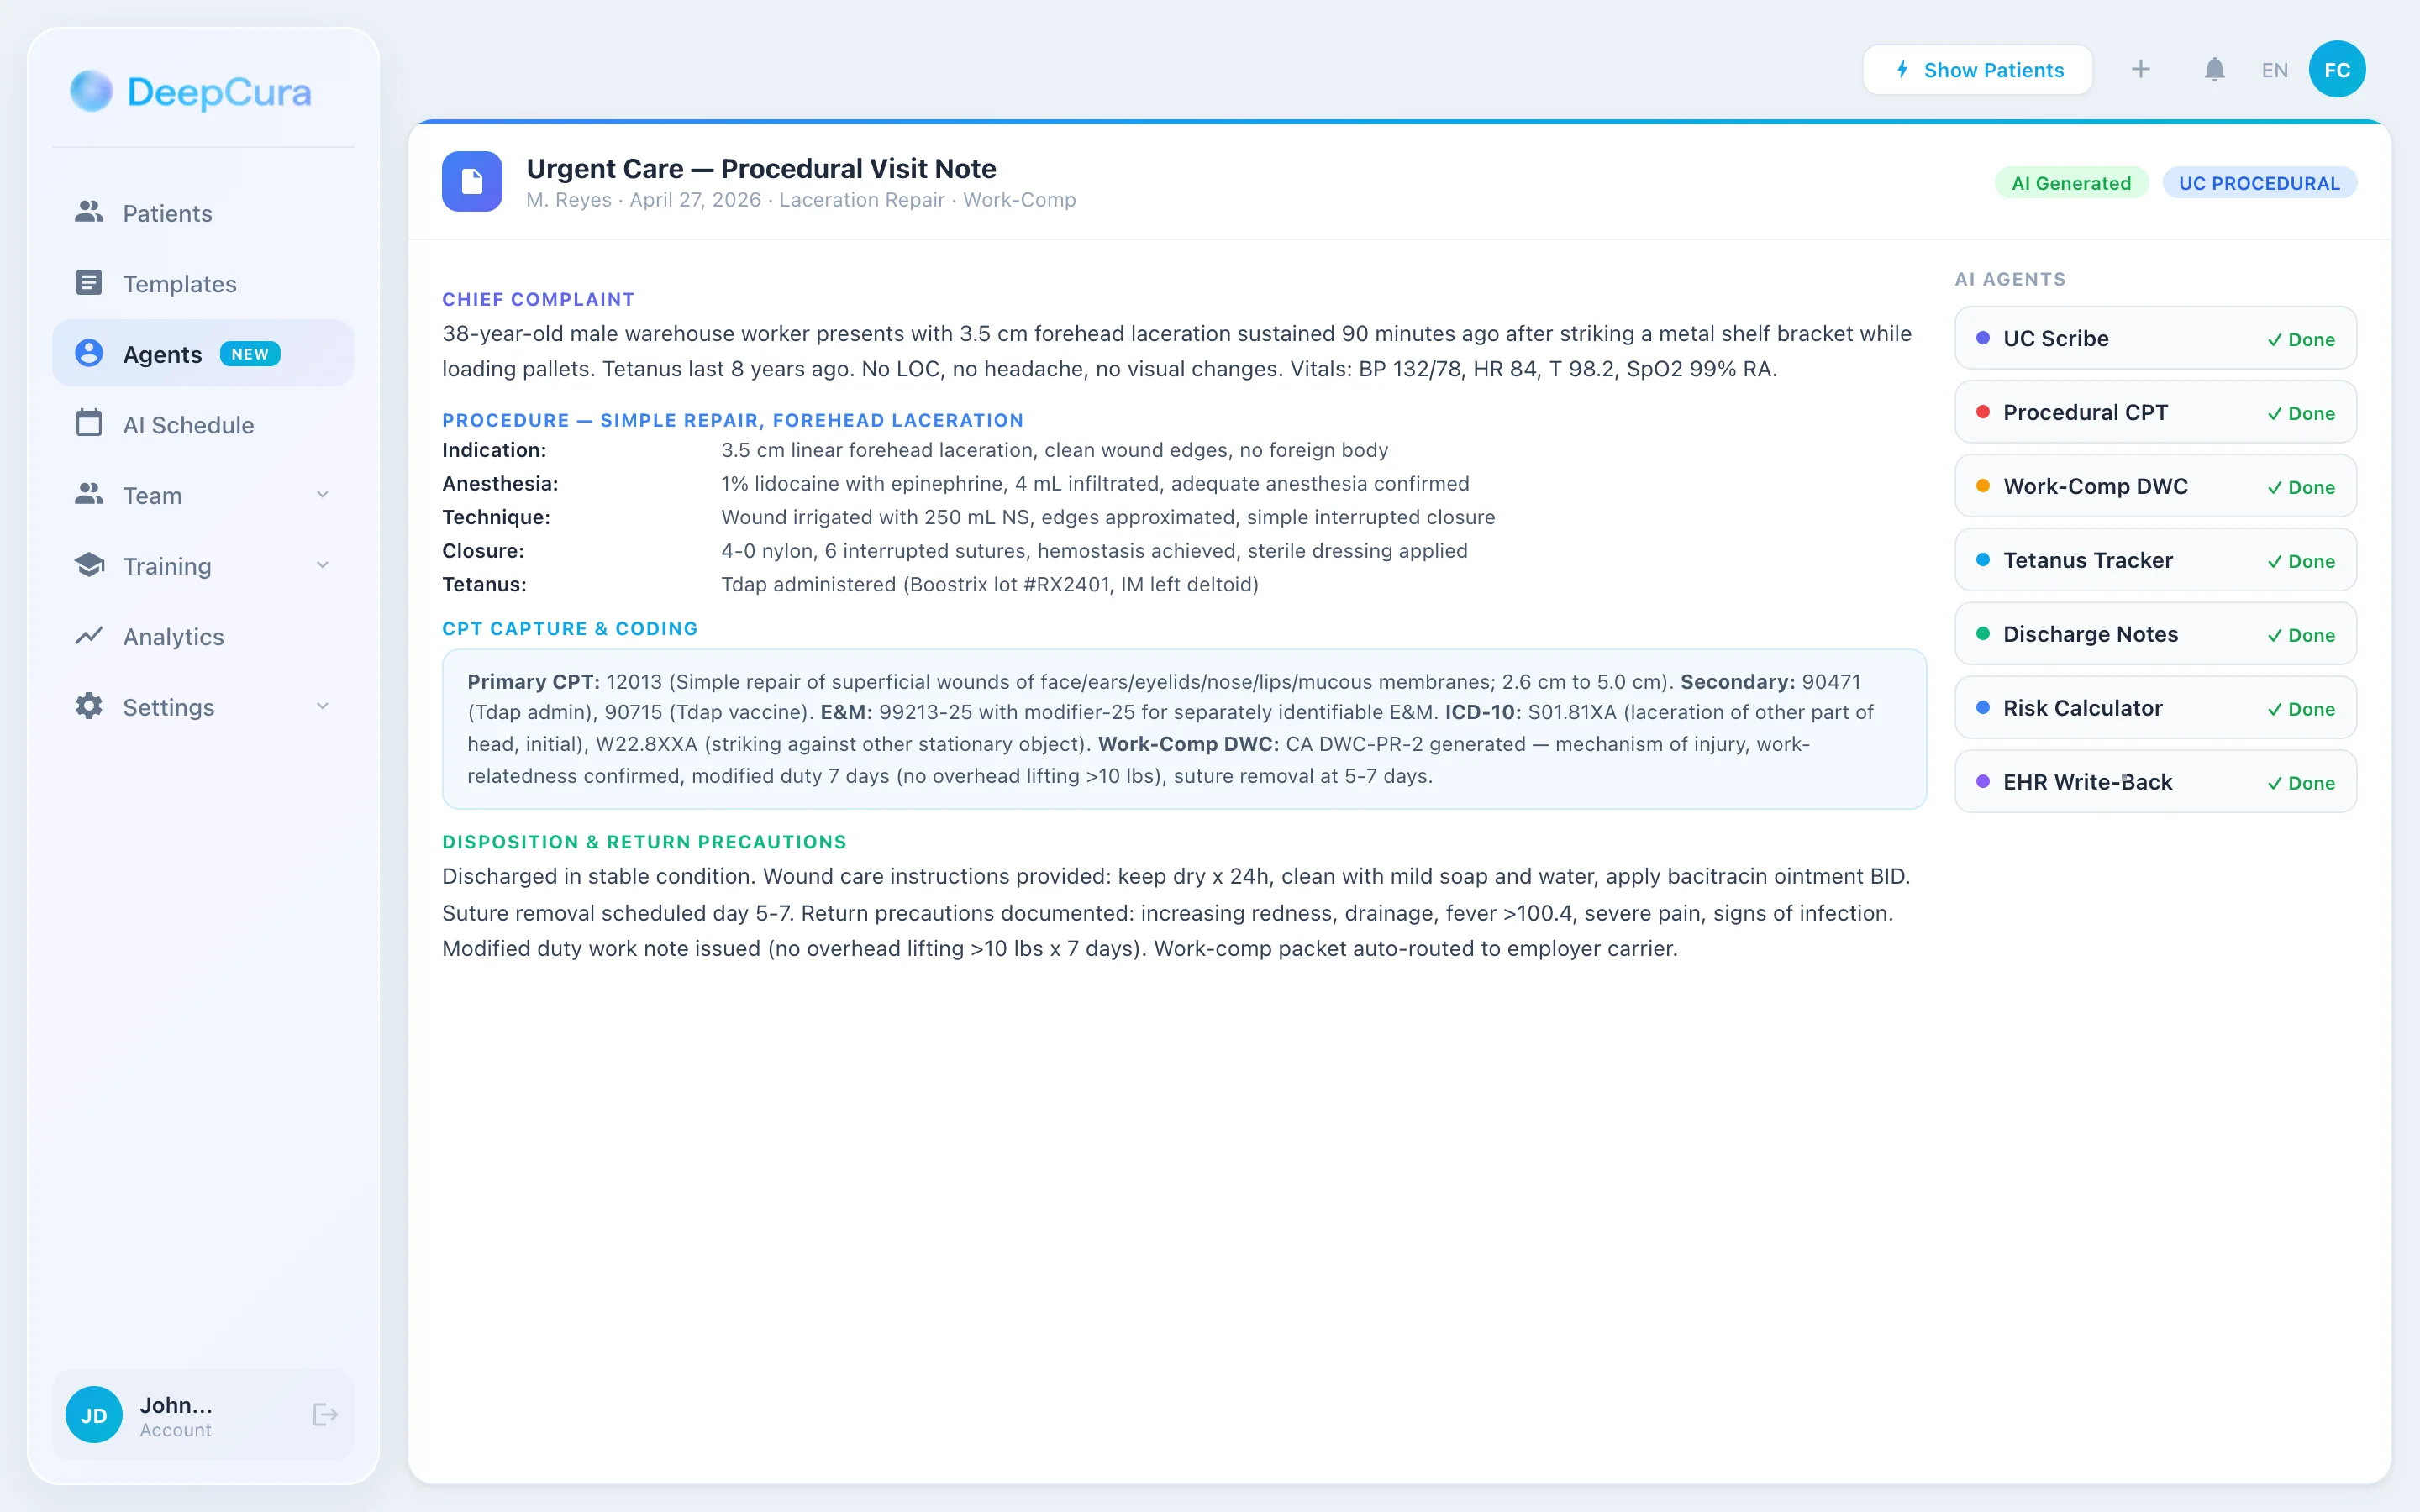
Task: Open the Tetanus Tracker agent card
Action: point(2155,560)
